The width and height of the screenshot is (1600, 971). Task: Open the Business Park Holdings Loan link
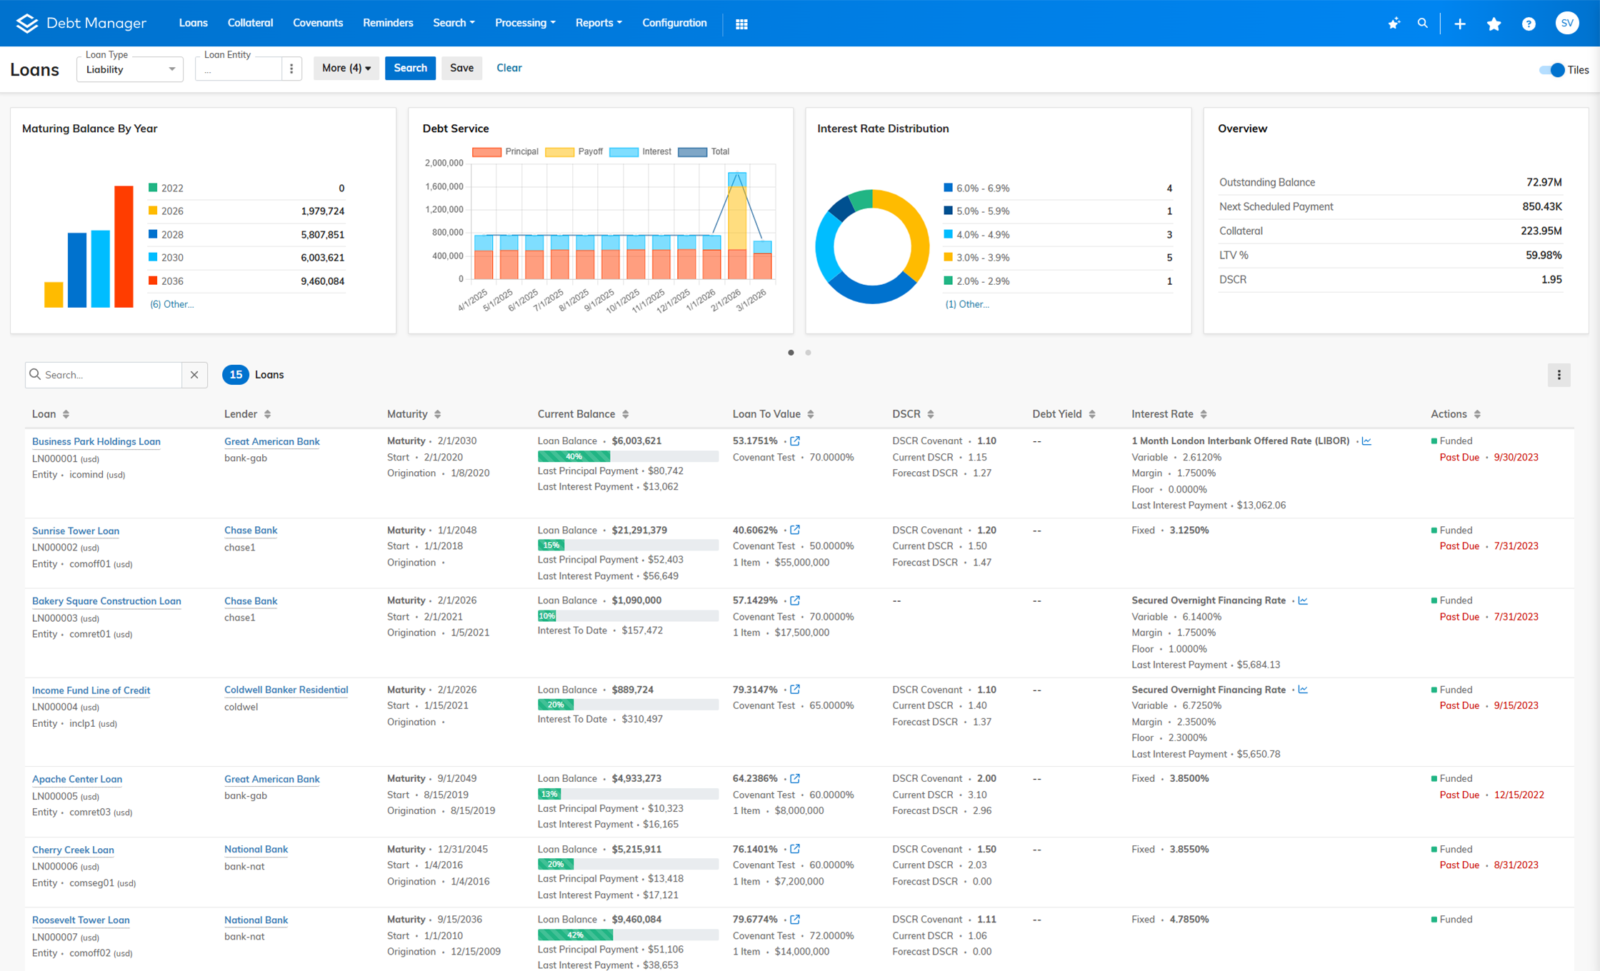click(x=96, y=441)
